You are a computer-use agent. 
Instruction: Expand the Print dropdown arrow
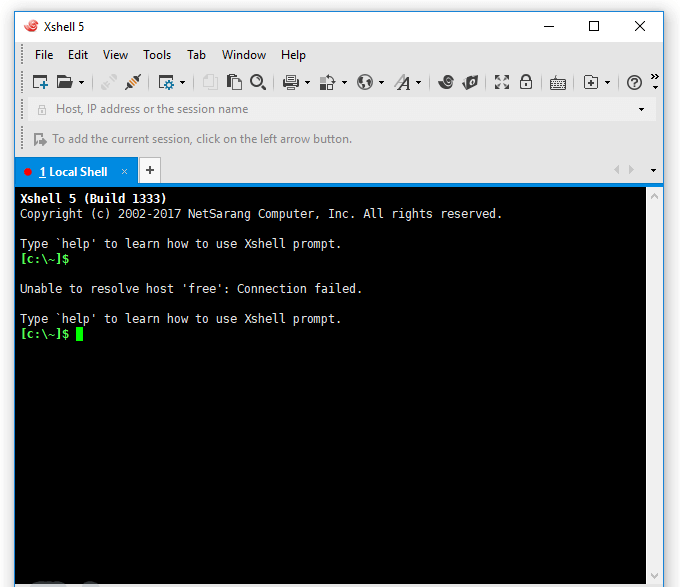point(307,82)
